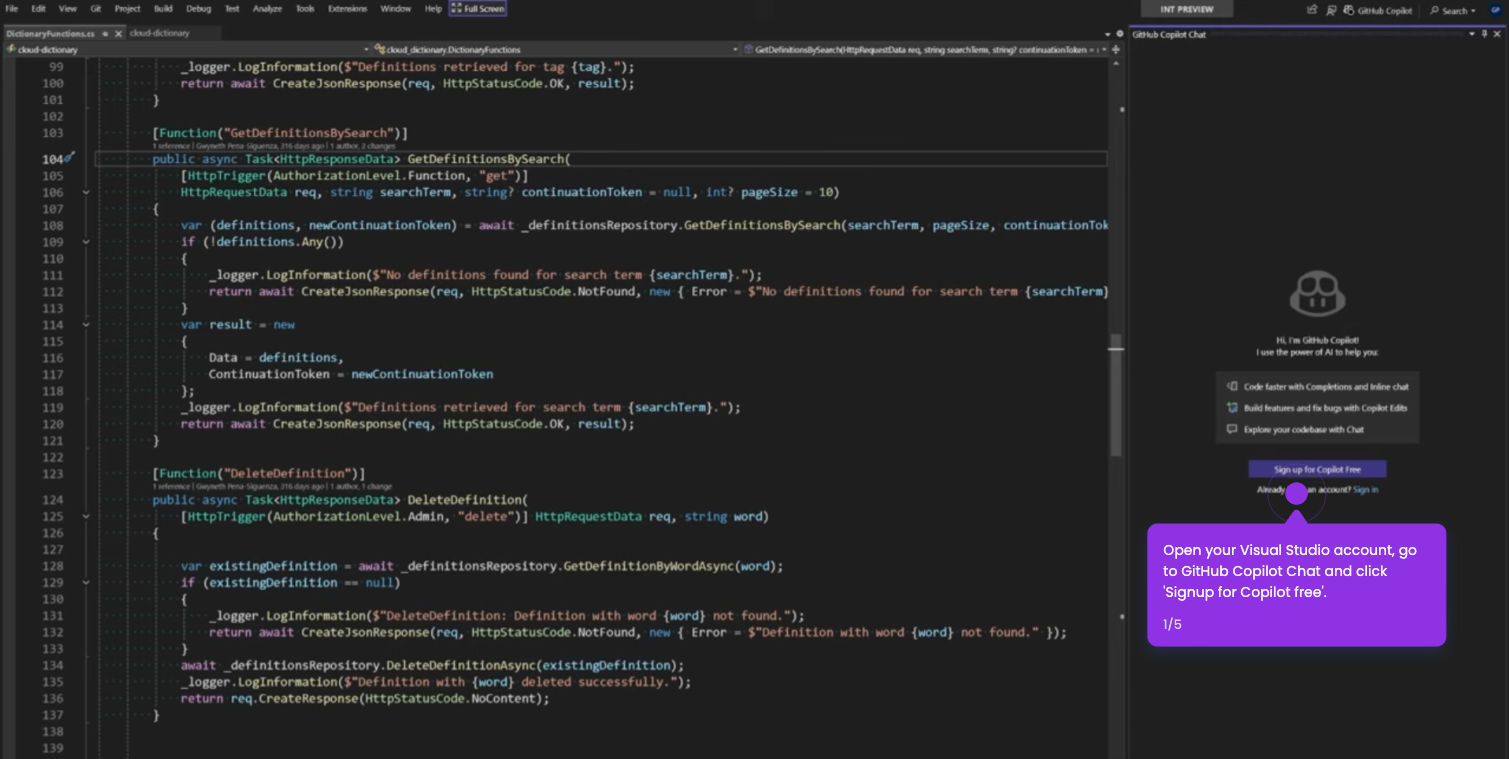
Task: Open the Build menu
Action: [163, 9]
